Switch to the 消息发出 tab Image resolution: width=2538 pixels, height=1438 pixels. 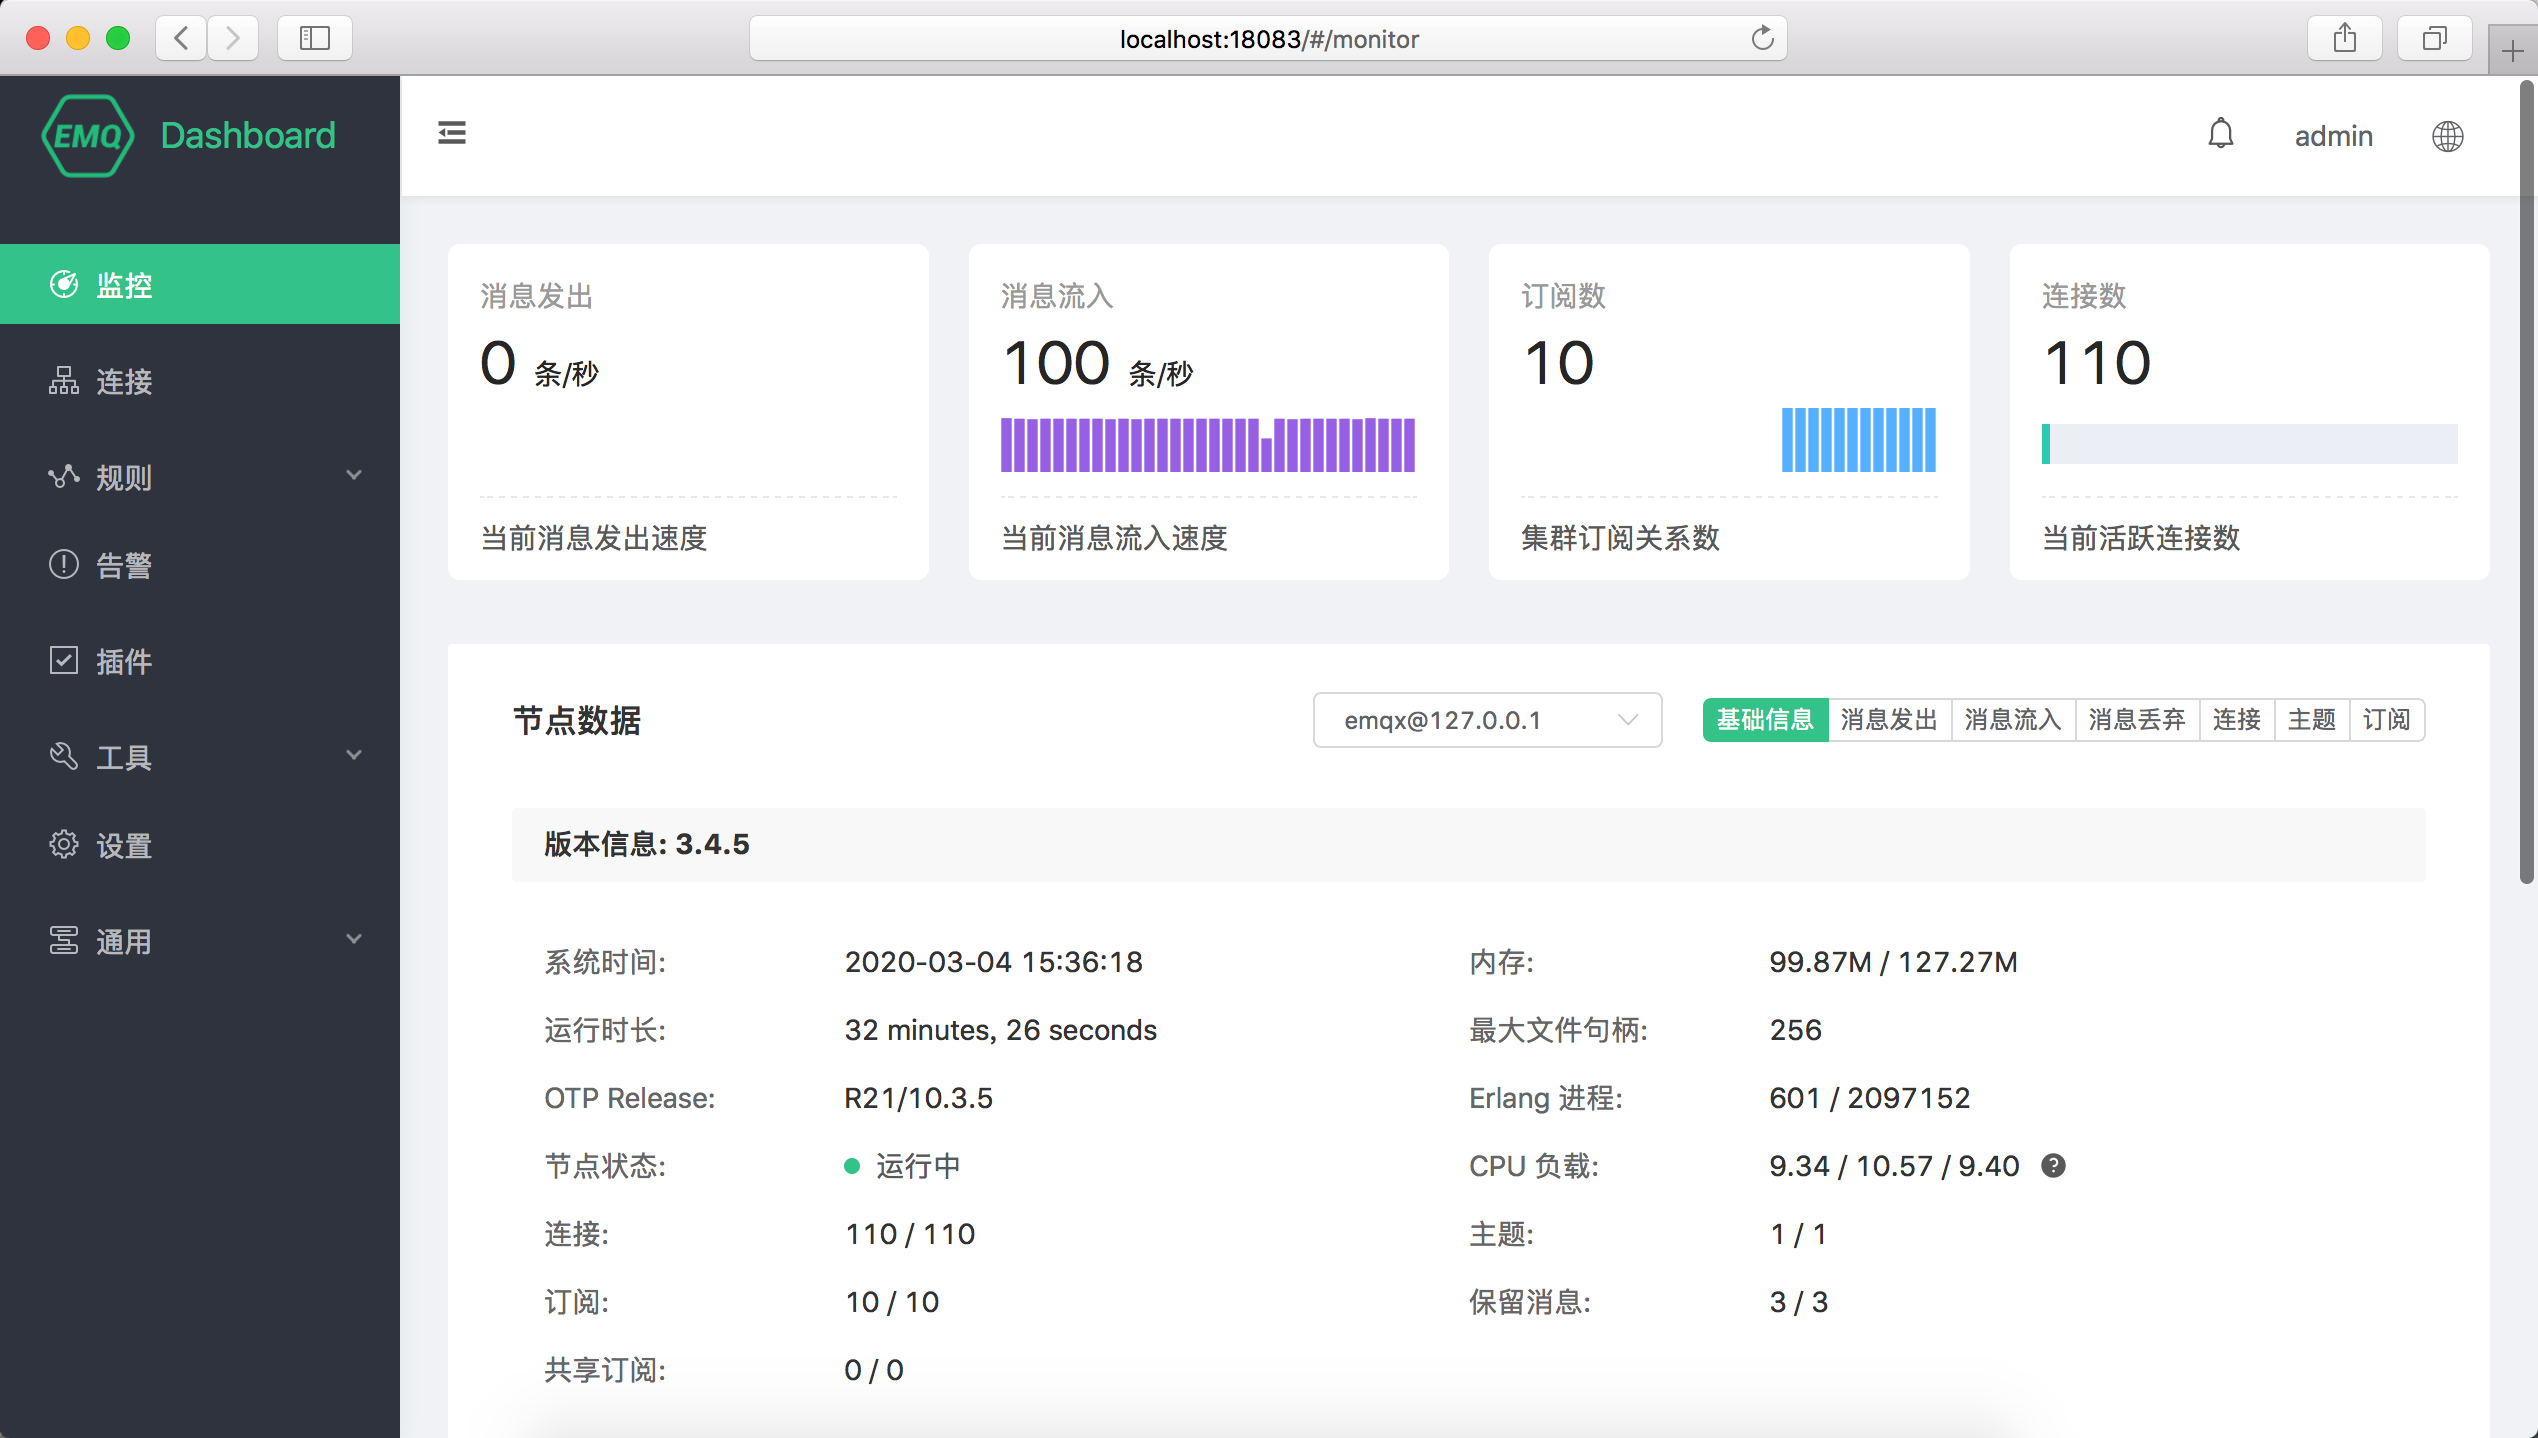click(x=1889, y=720)
